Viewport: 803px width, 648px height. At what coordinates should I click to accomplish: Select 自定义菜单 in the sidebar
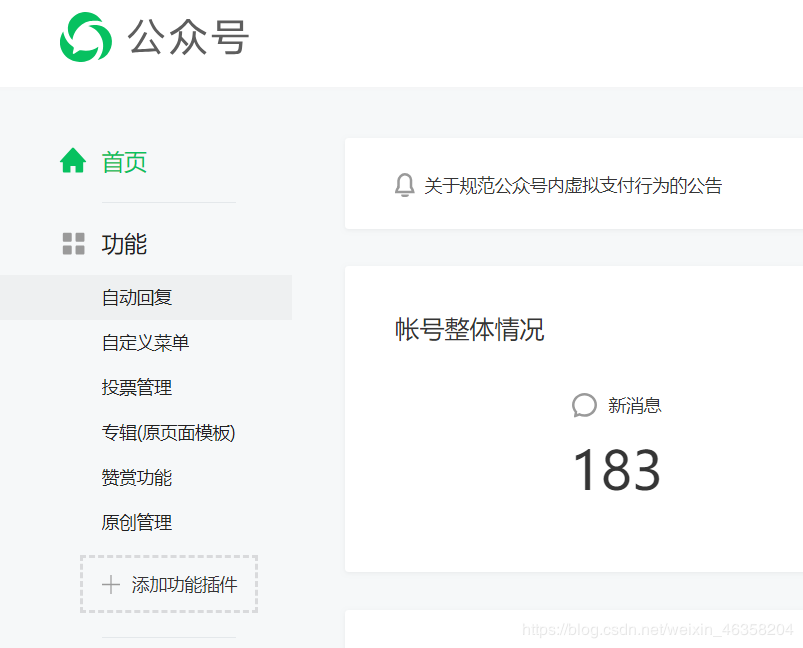coord(145,343)
